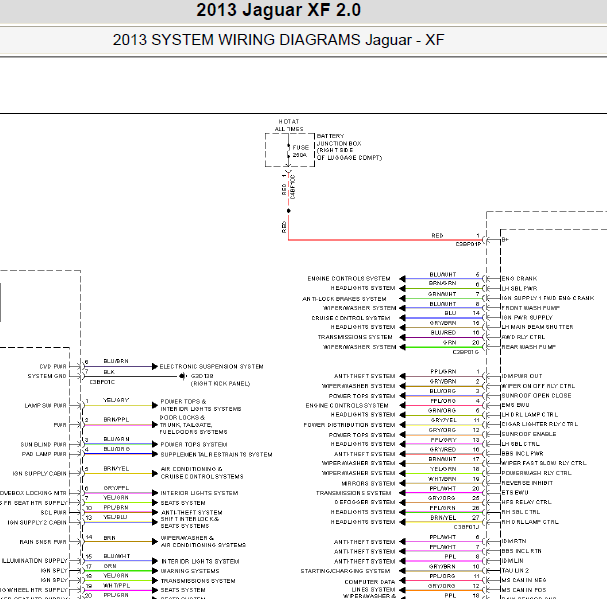Image resolution: width=607 pixels, height=599 pixels.
Task: Select 'ANTI-LOCK BRAKES SYSTEM' text
Action: click(344, 299)
